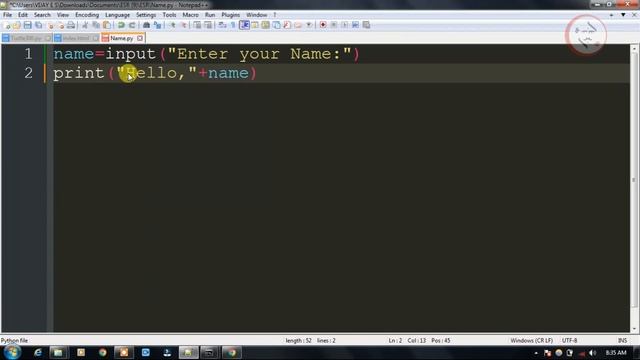Open the Encoding menu
Viewport: 640px width, 360px height.
(x=87, y=15)
